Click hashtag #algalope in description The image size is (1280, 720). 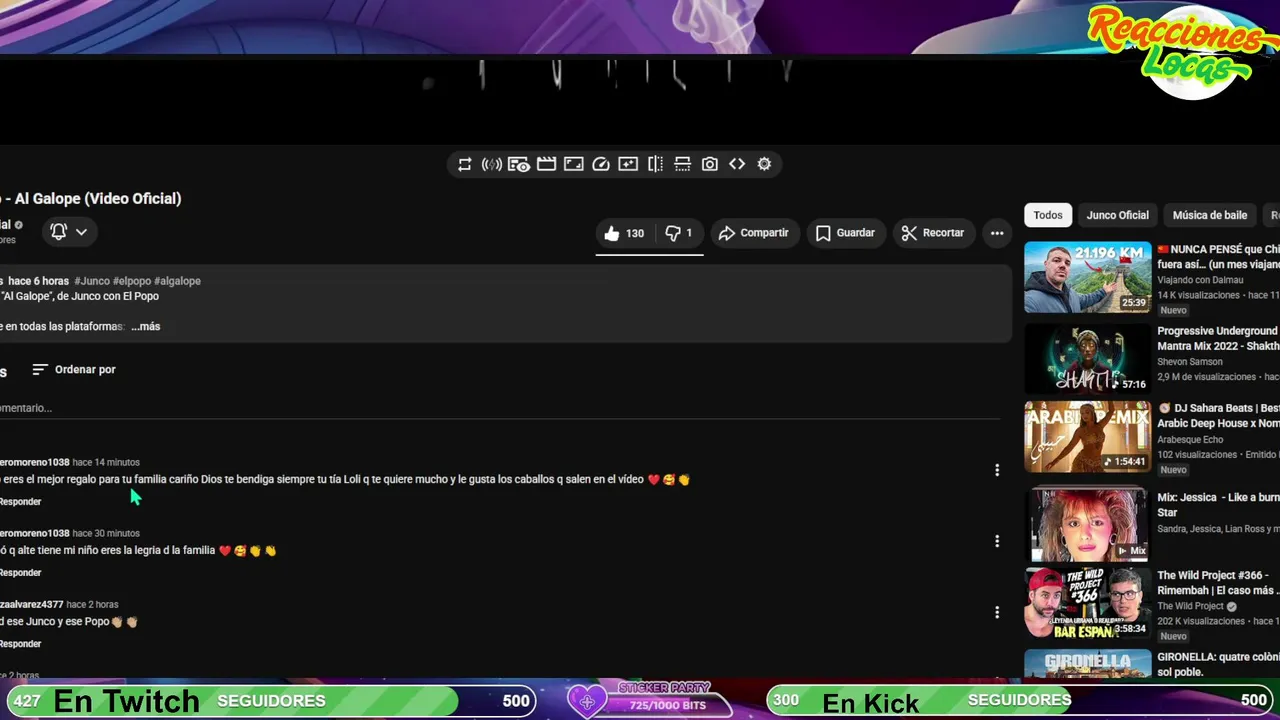[177, 281]
